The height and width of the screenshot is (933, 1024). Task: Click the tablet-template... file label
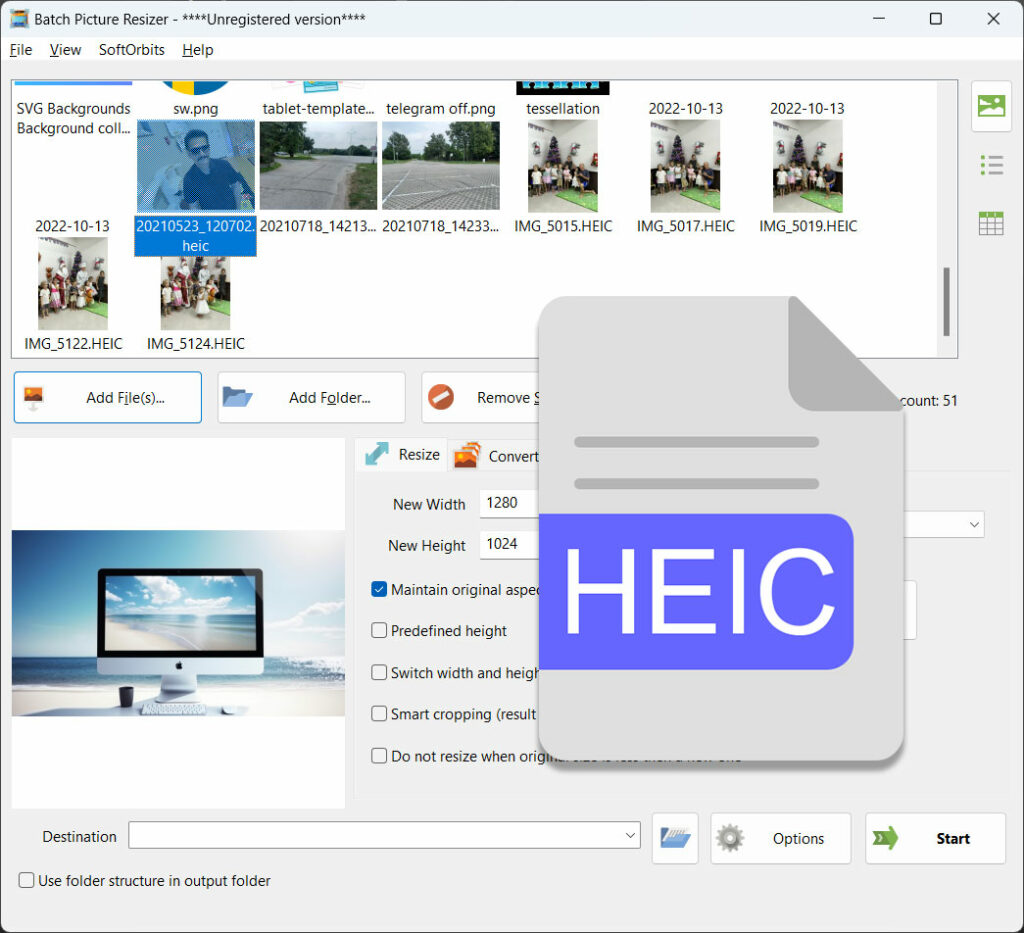(318, 108)
